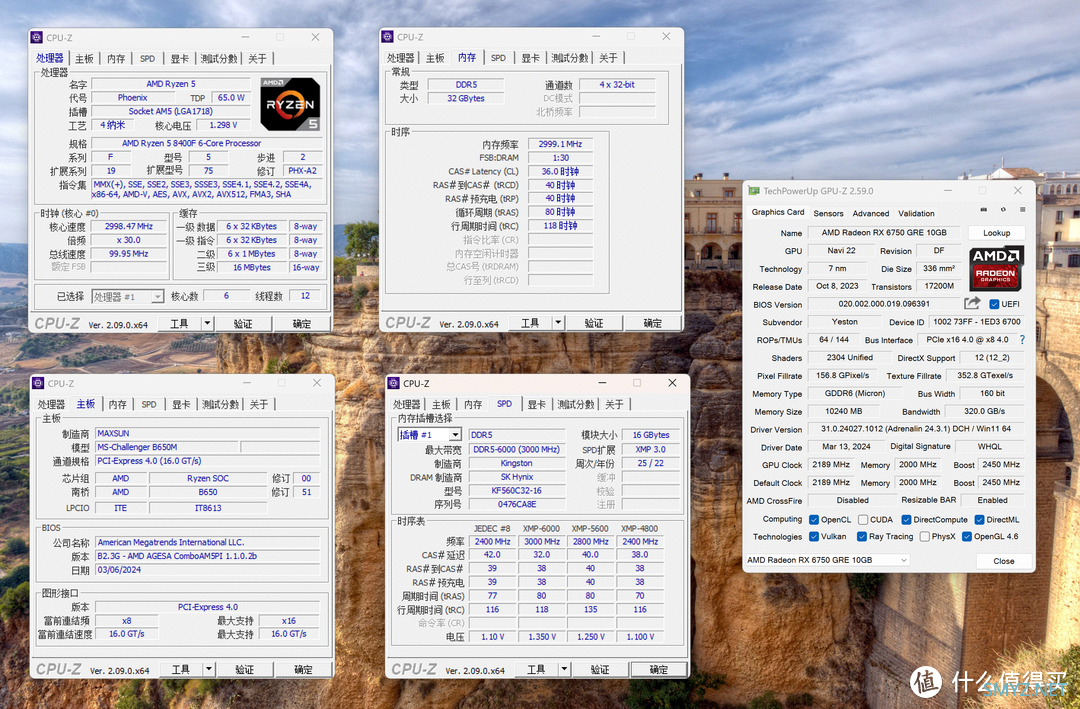
Task: Click 确定 in the CPU-Z memory window
Action: pos(652,322)
